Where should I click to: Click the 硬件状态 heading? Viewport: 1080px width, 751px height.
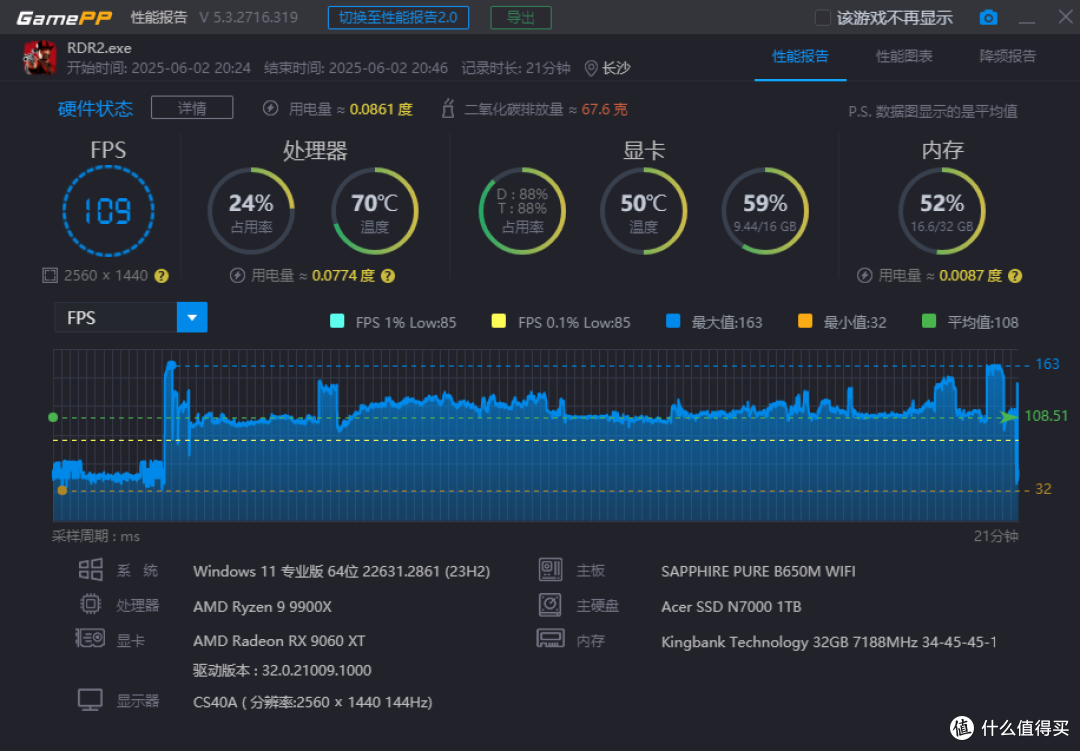(95, 108)
